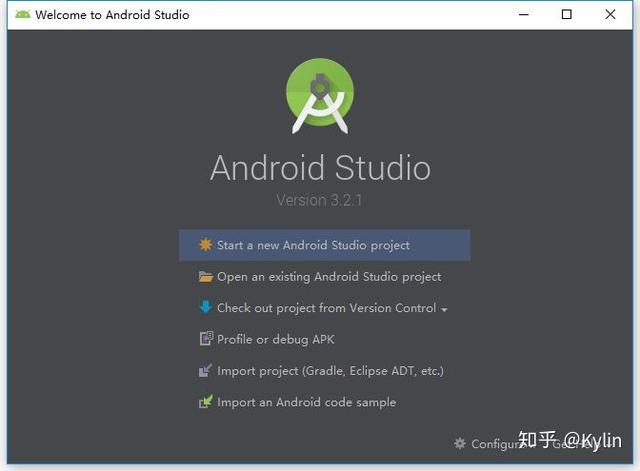Click the Configure gear icon
This screenshot has width=640, height=471.
[460, 443]
